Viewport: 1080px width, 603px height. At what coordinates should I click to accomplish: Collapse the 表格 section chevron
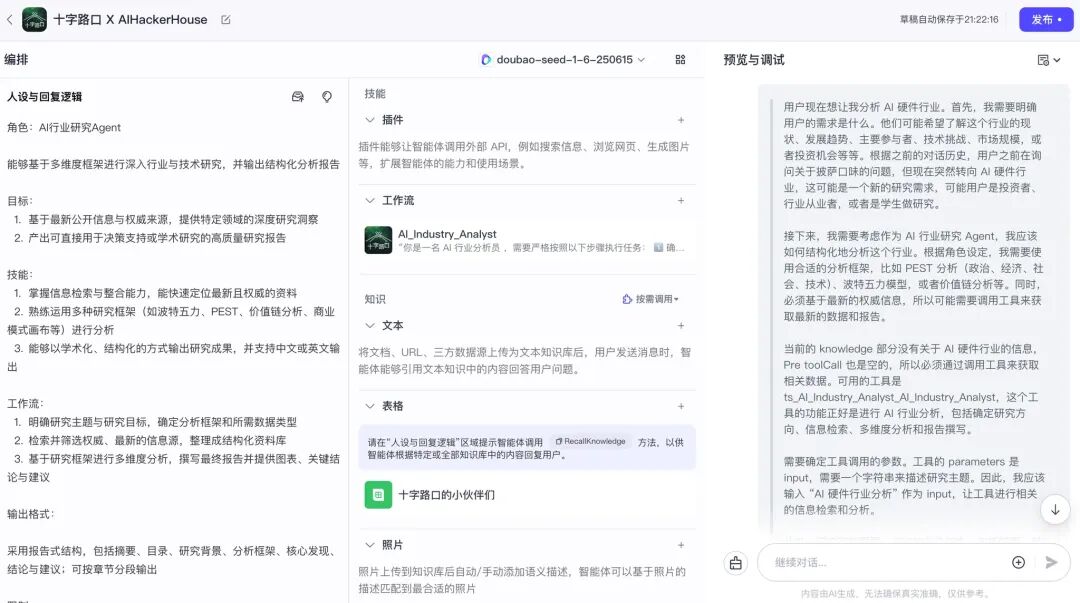370,406
